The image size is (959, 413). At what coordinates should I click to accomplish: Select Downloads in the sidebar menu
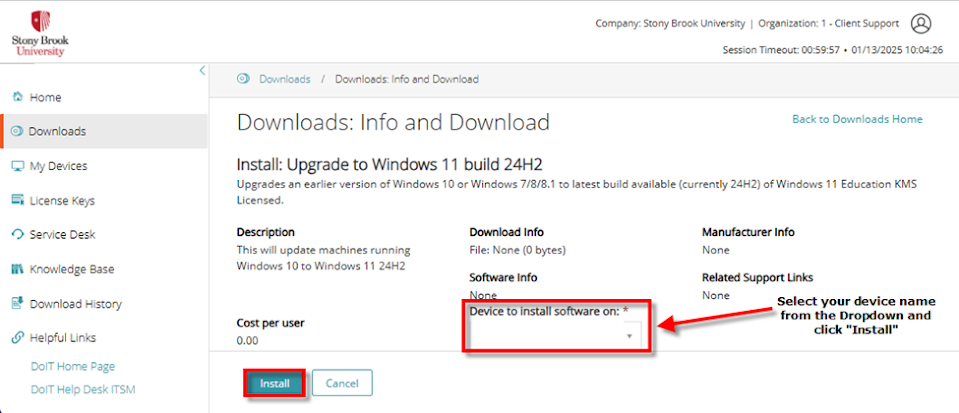[x=104, y=131]
